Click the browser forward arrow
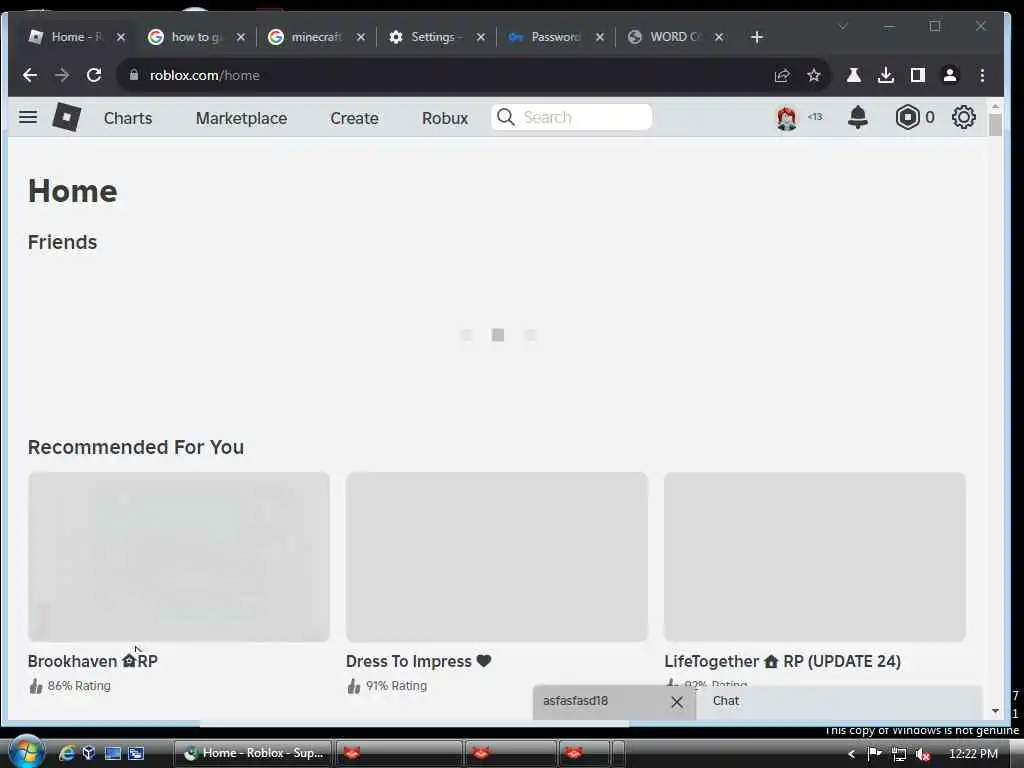 tap(62, 75)
